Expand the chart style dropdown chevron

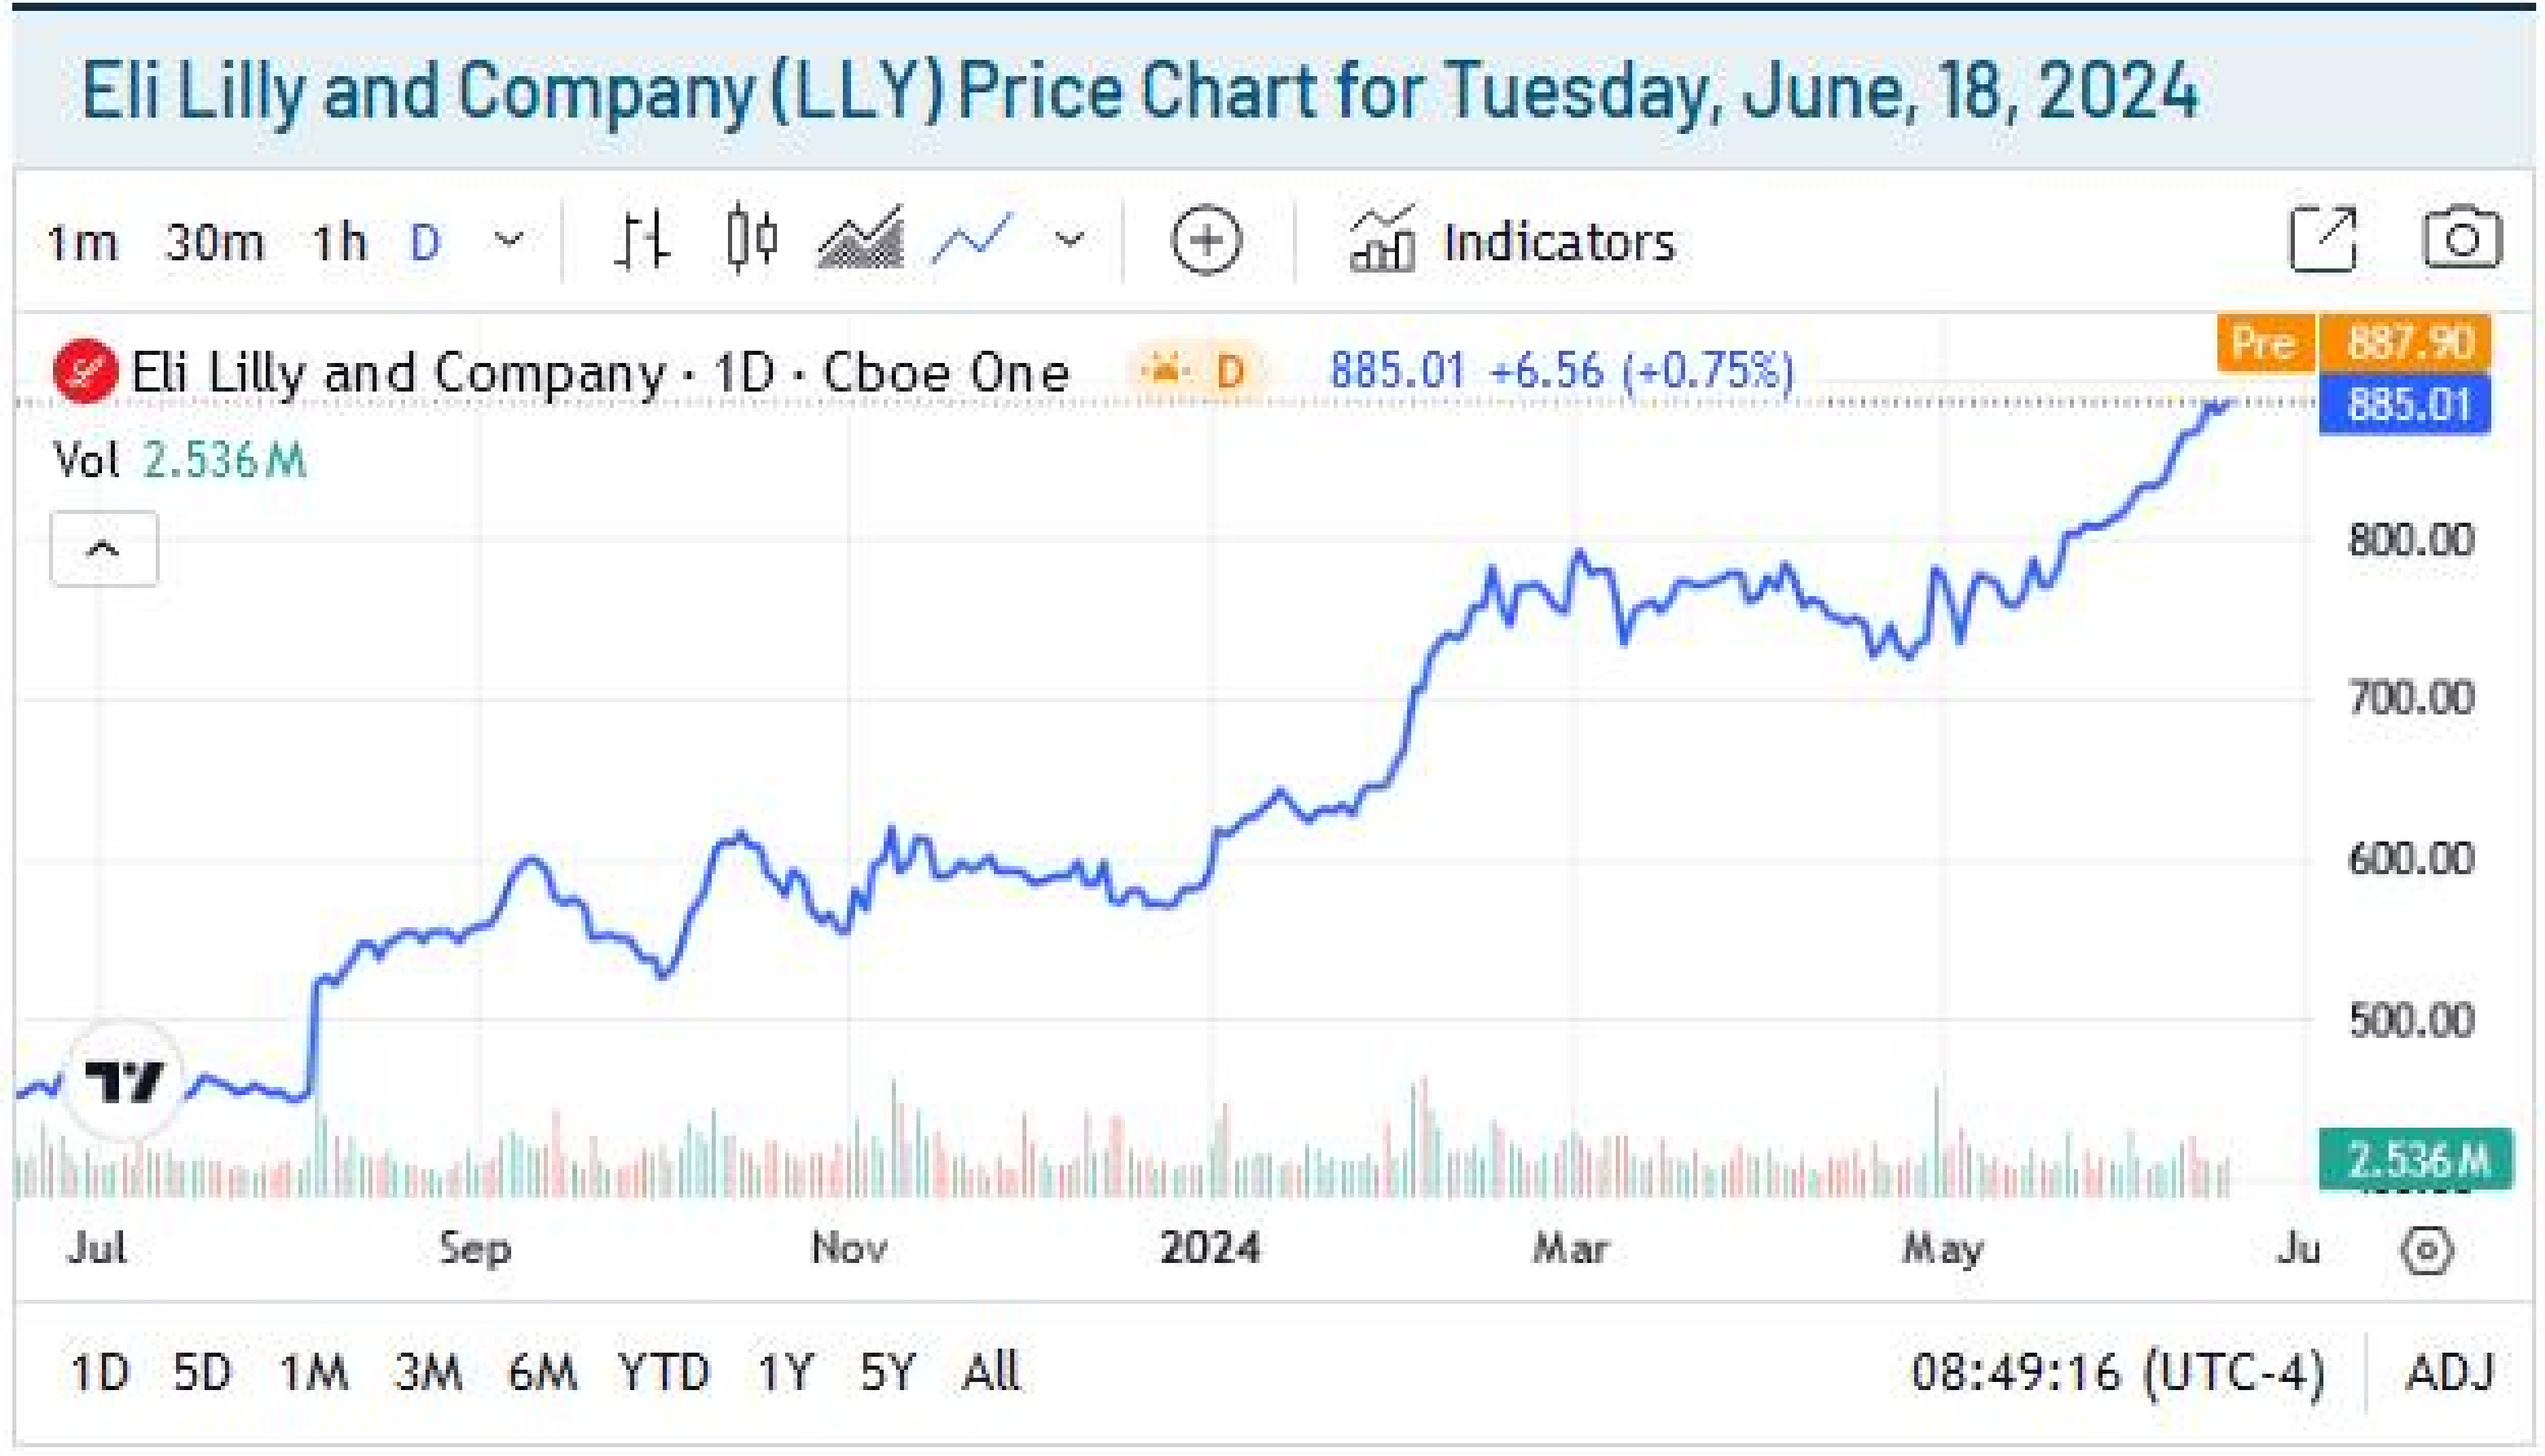(1070, 240)
